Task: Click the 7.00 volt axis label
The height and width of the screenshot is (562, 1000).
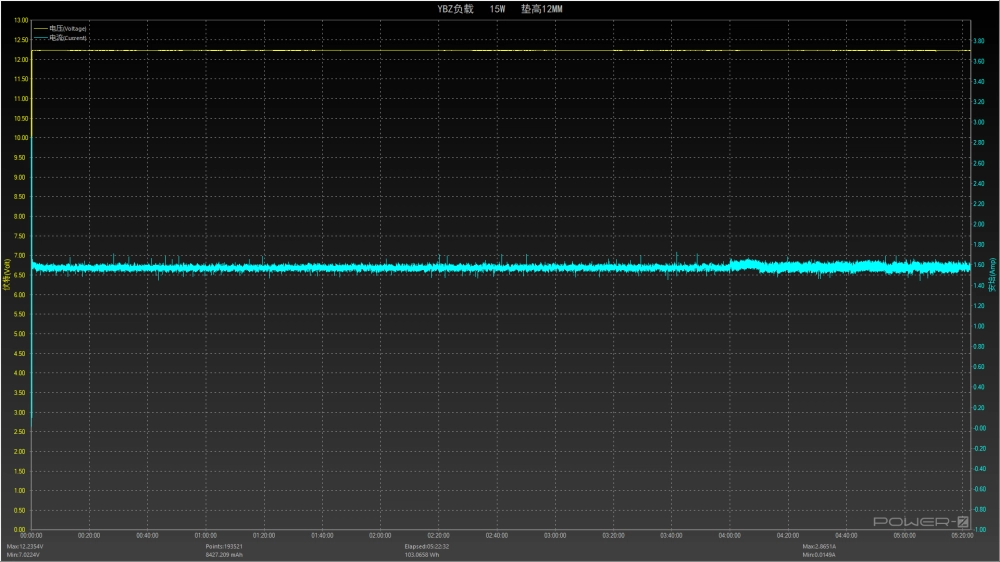Action: (x=20, y=256)
